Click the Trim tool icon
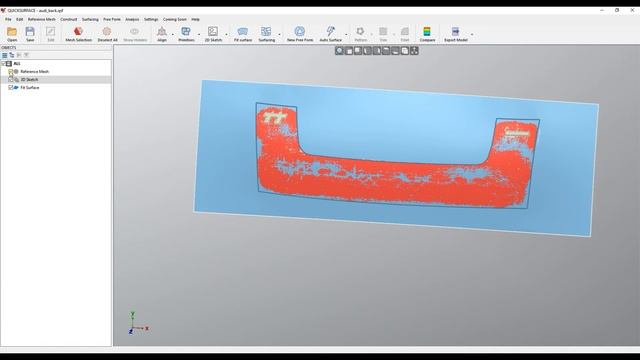The width and height of the screenshot is (640, 360). (x=383, y=31)
